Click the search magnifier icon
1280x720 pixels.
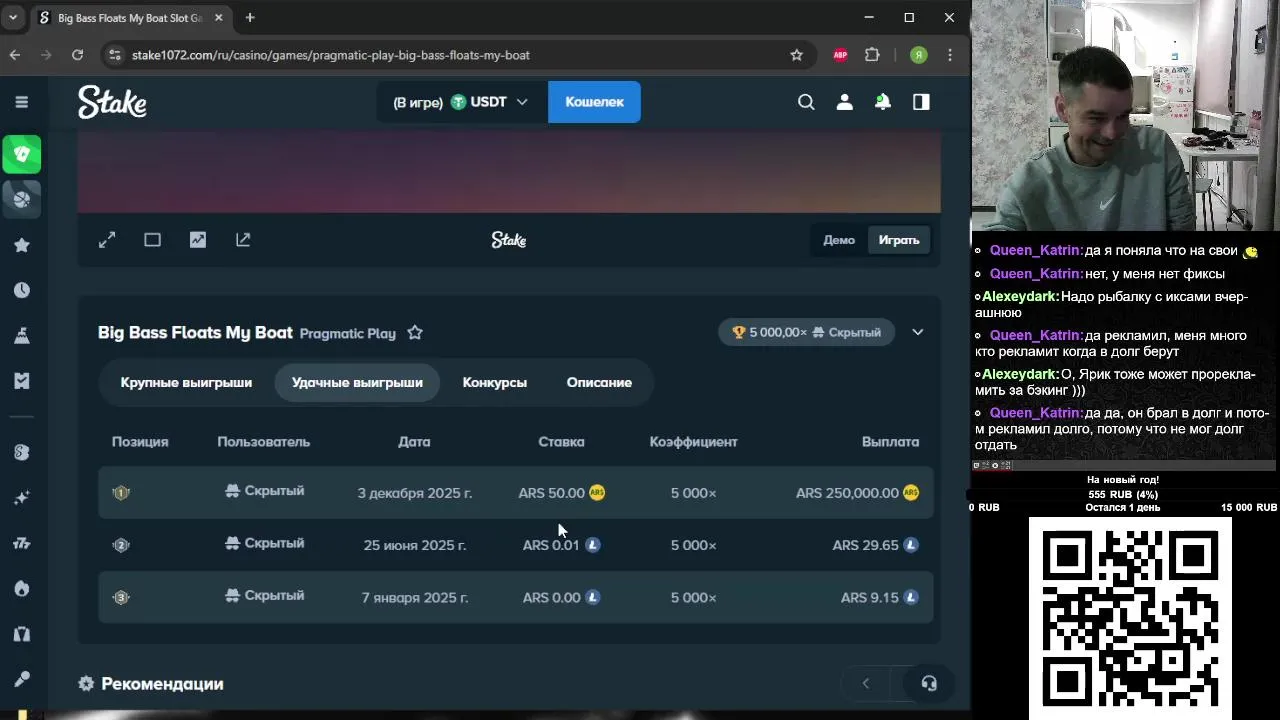[806, 102]
